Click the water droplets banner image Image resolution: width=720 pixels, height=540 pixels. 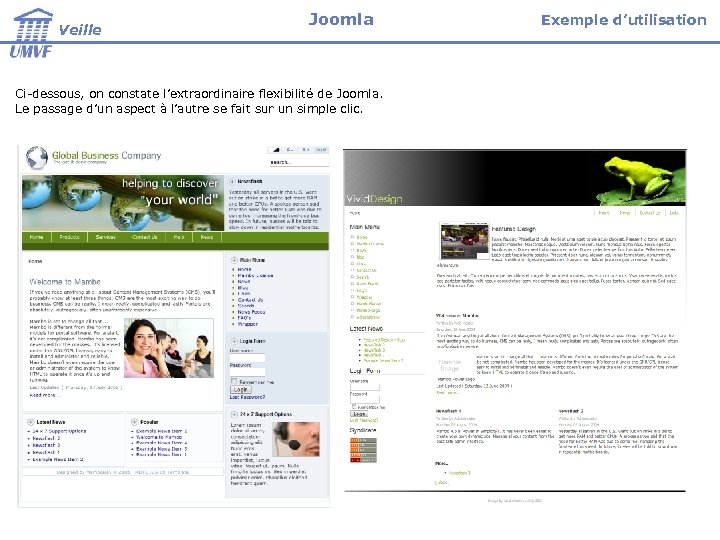[x=123, y=203]
